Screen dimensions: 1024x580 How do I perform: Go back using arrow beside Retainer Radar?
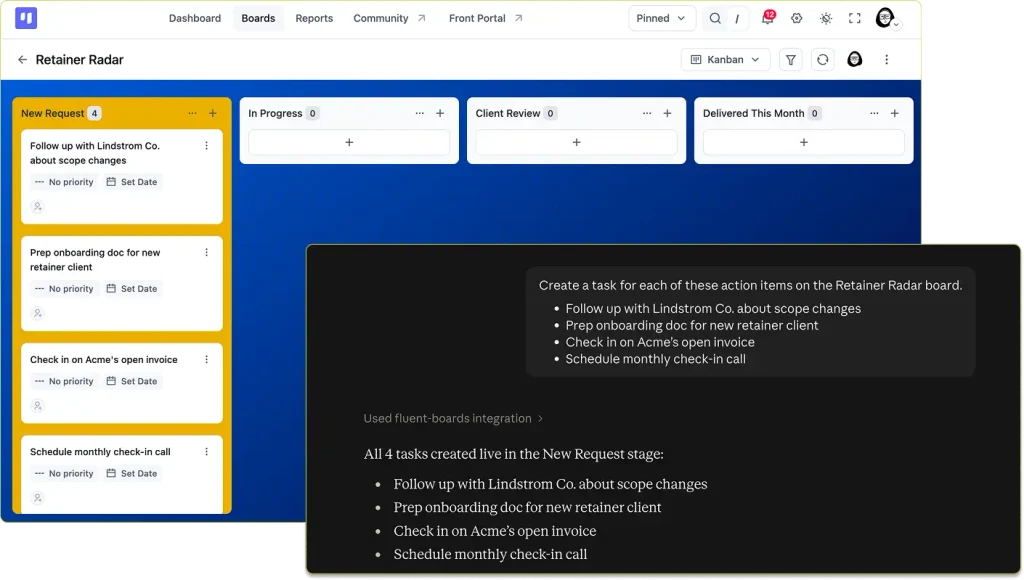(x=23, y=59)
